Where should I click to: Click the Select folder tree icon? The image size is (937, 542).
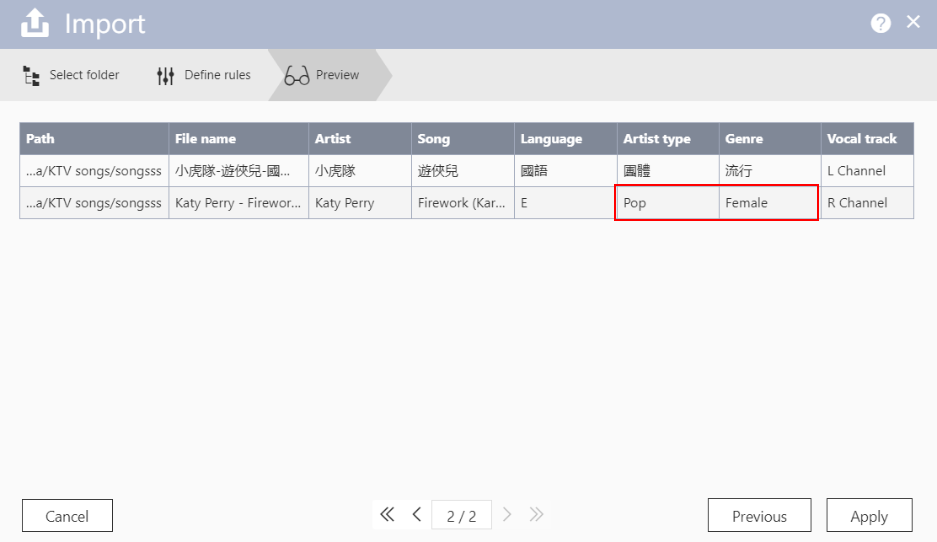(31, 76)
